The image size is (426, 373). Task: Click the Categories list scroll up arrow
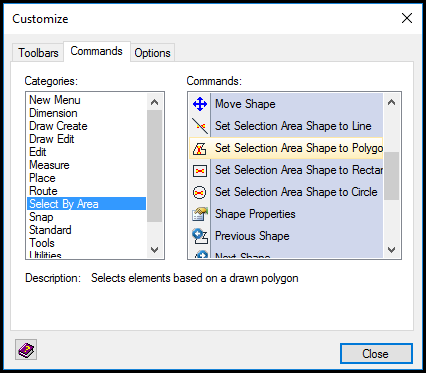pos(154,102)
